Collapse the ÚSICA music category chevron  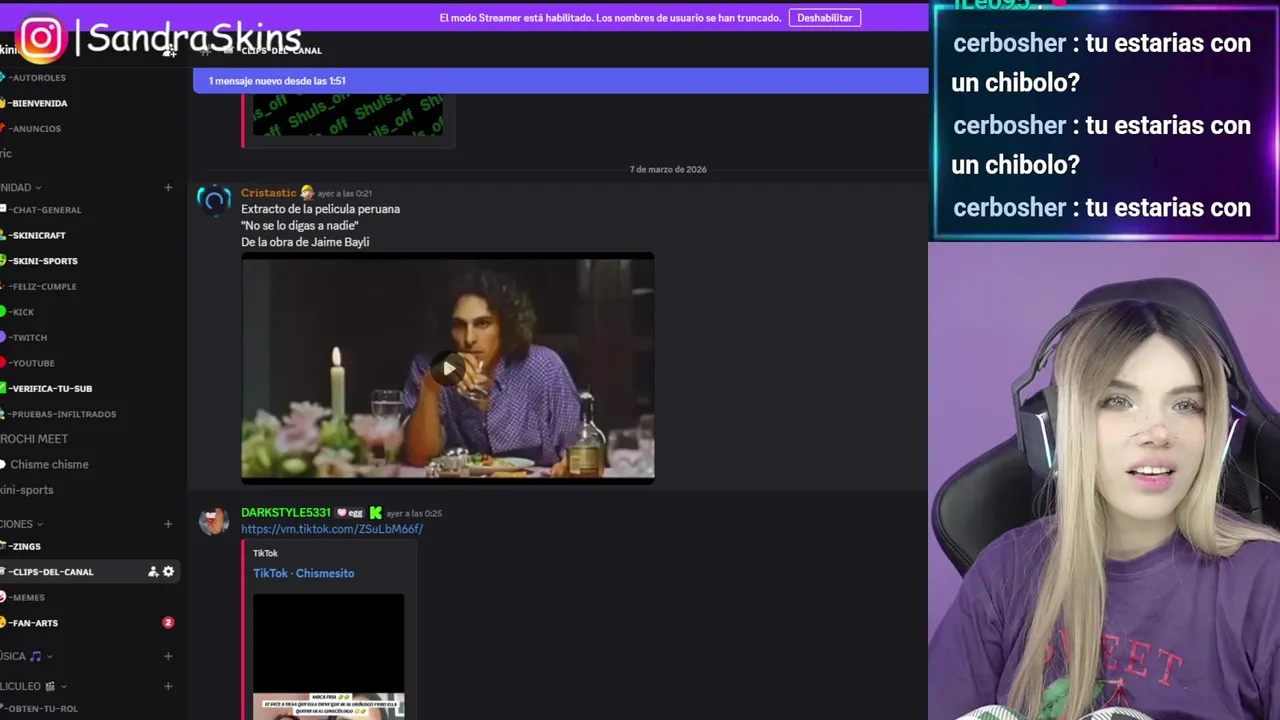tap(49, 657)
